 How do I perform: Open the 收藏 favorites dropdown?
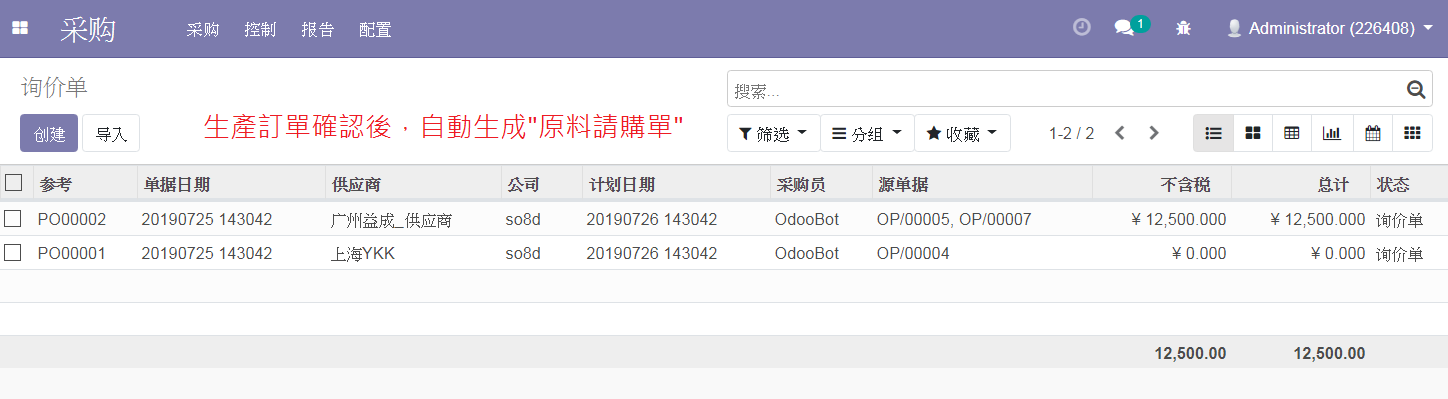click(962, 133)
